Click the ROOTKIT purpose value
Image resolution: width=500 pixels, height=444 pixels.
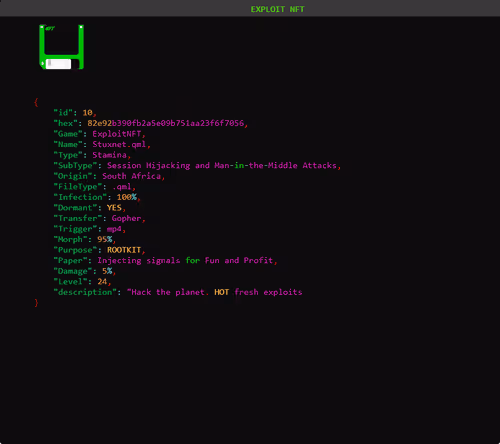(x=124, y=250)
